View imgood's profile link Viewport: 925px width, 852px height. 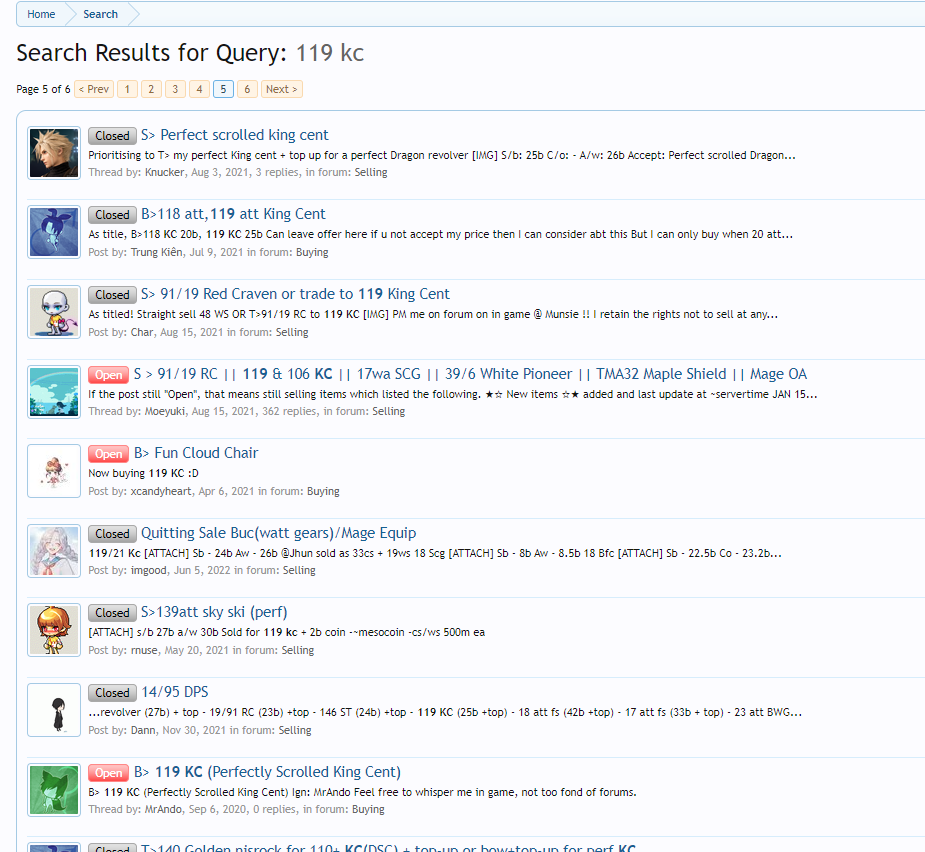(x=149, y=570)
